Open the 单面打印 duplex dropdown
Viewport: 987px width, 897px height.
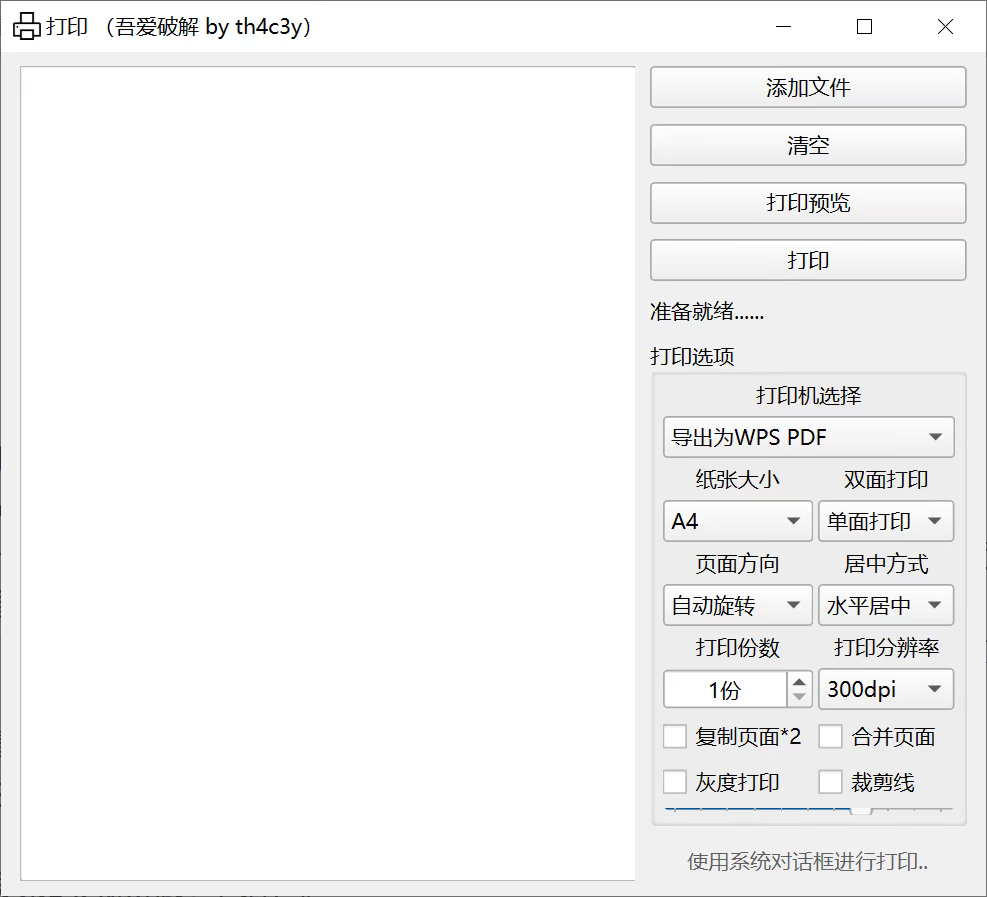tap(885, 521)
